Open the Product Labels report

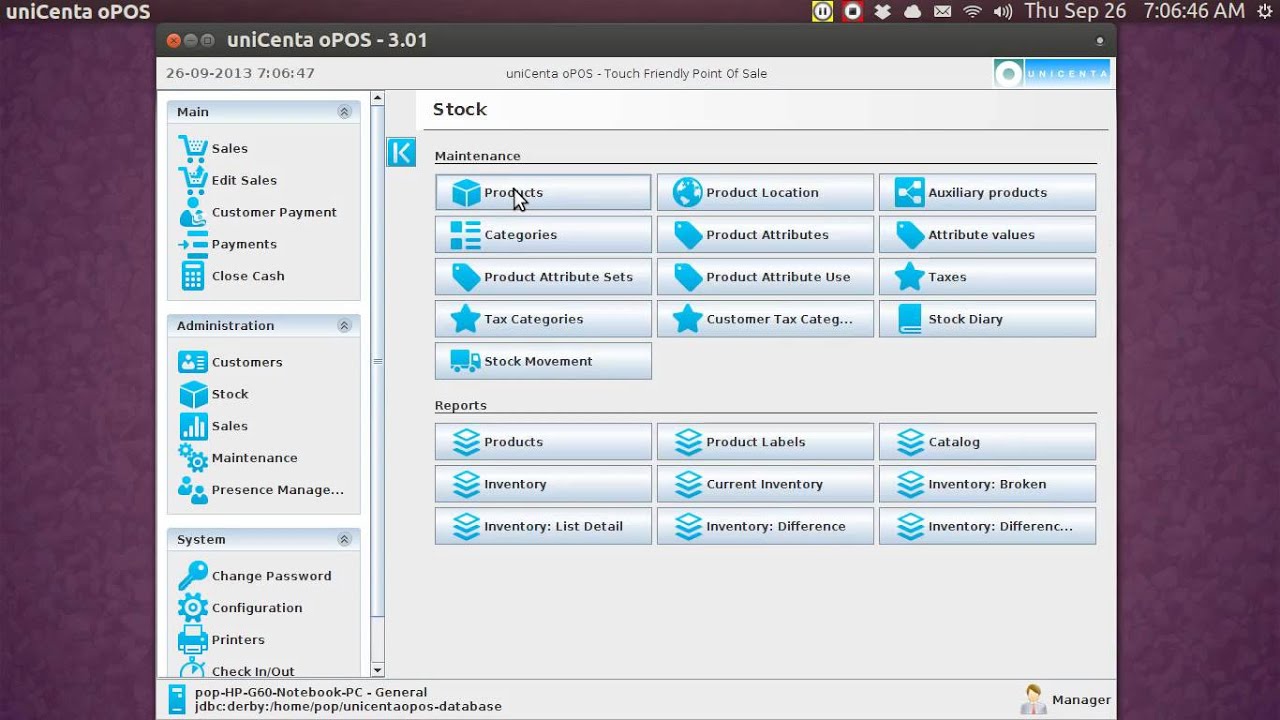pyautogui.click(x=765, y=442)
